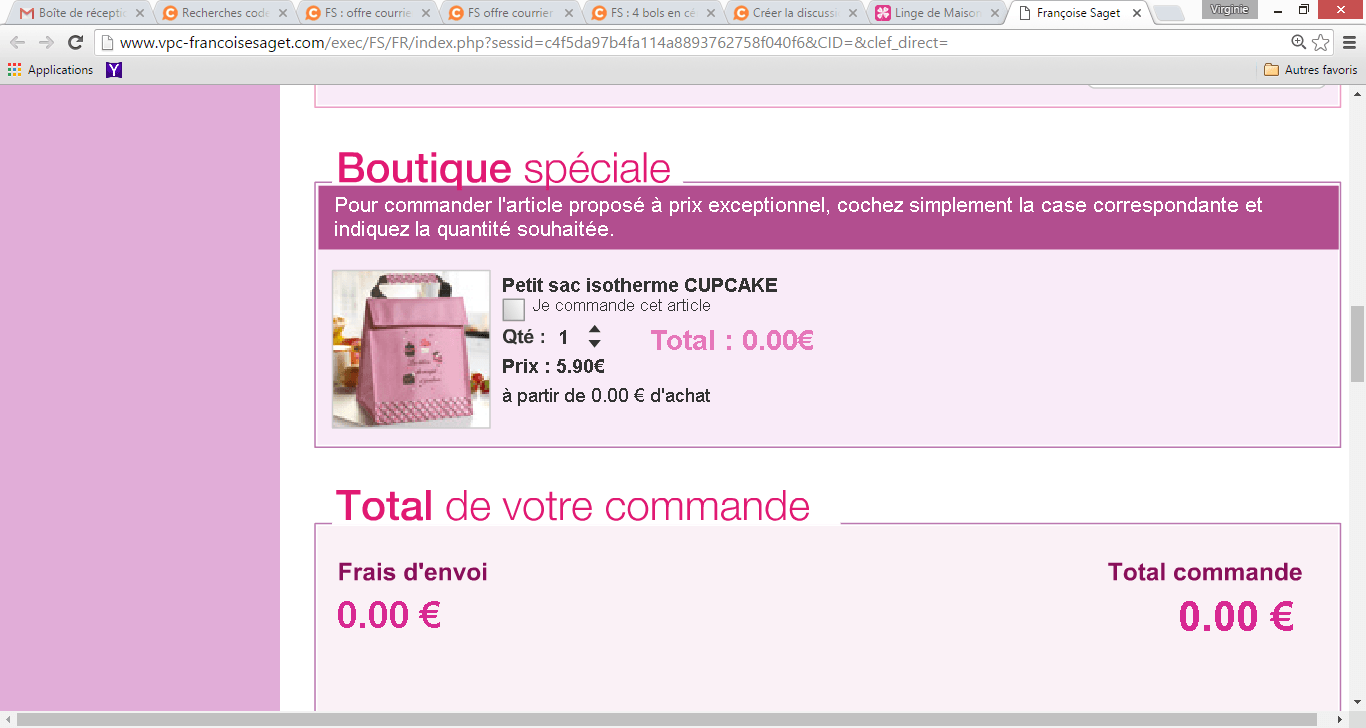Bookmark this page with the star icon
The image size is (1366, 728).
coord(1321,42)
